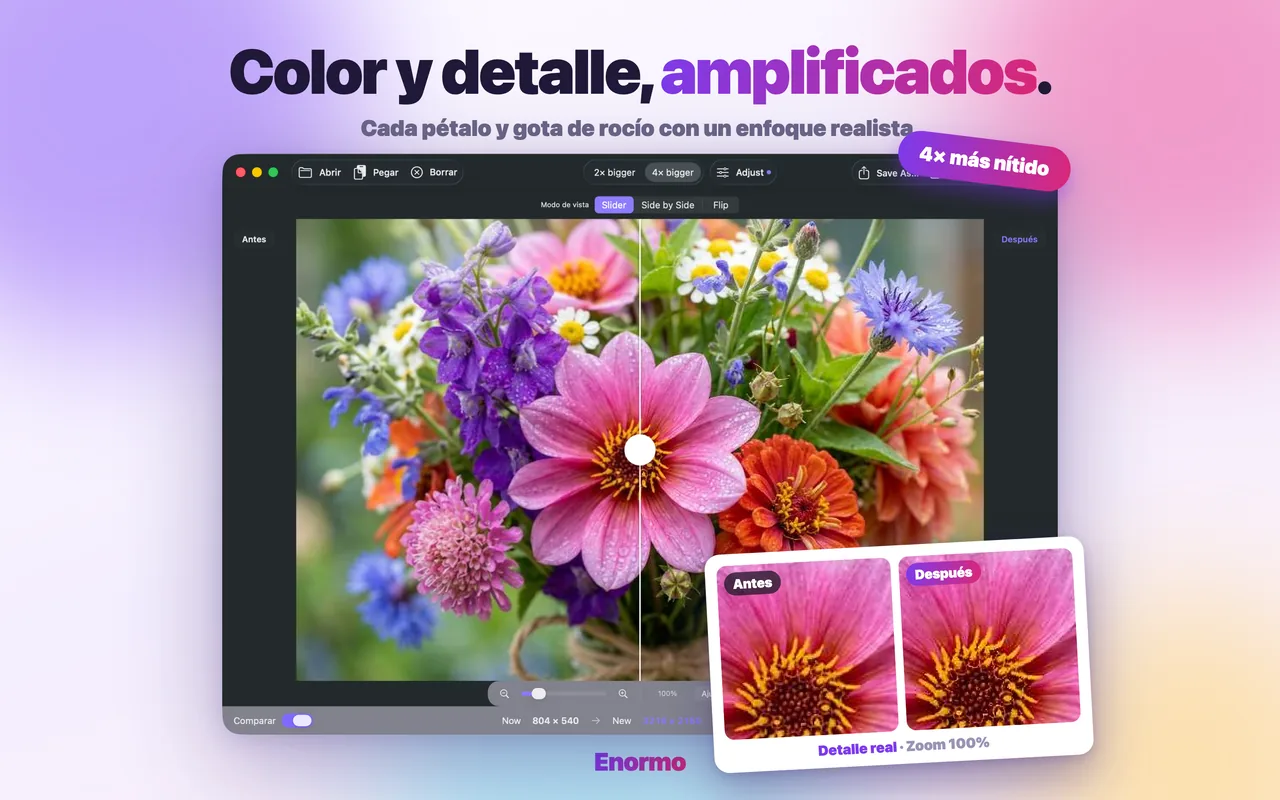Click the current size value 804 × 540
Viewport: 1280px width, 800px height.
[x=555, y=721]
